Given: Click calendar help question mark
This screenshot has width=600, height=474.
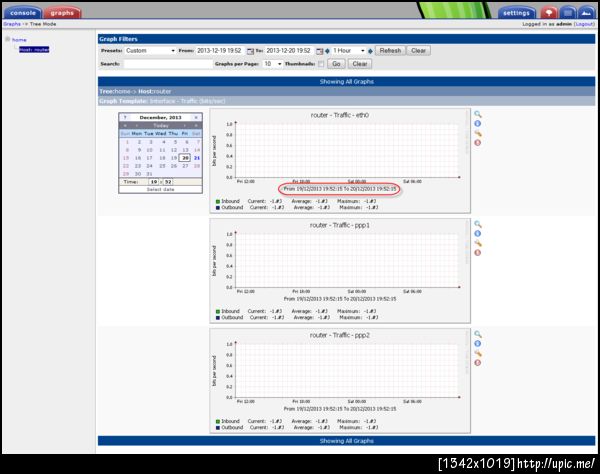Looking at the screenshot, I should (125, 117).
